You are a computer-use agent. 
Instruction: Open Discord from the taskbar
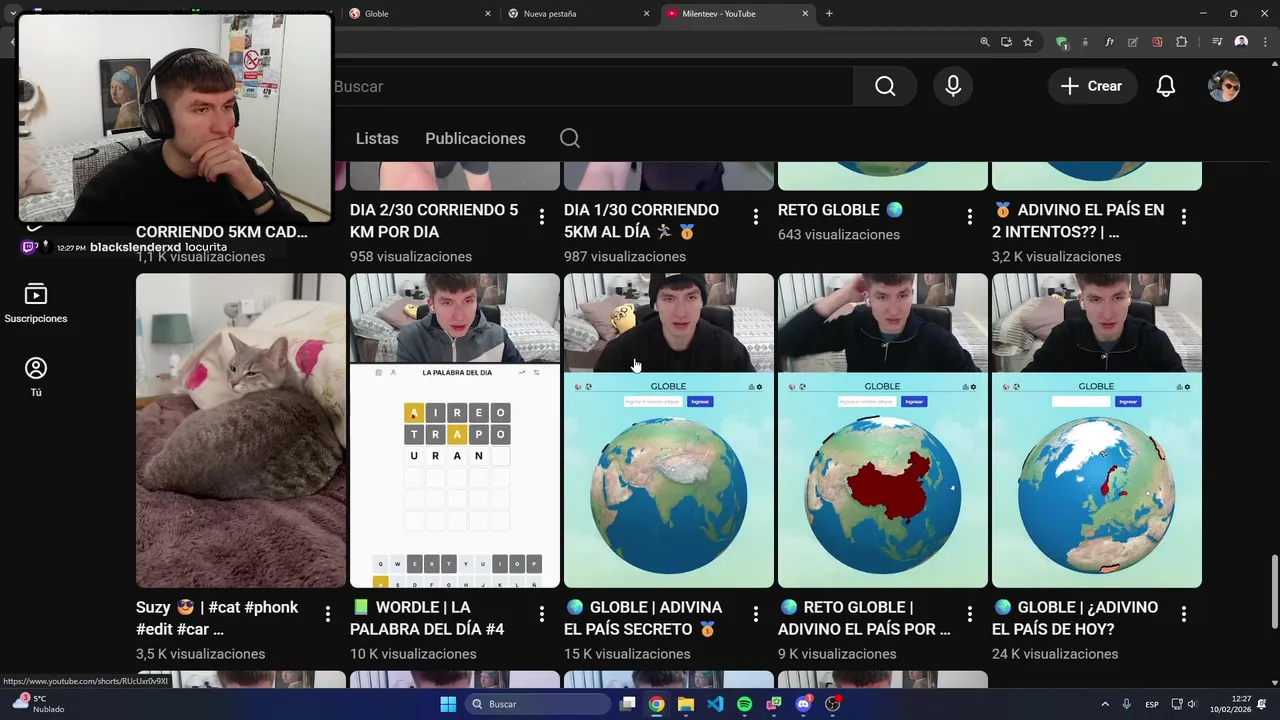tap(804, 704)
